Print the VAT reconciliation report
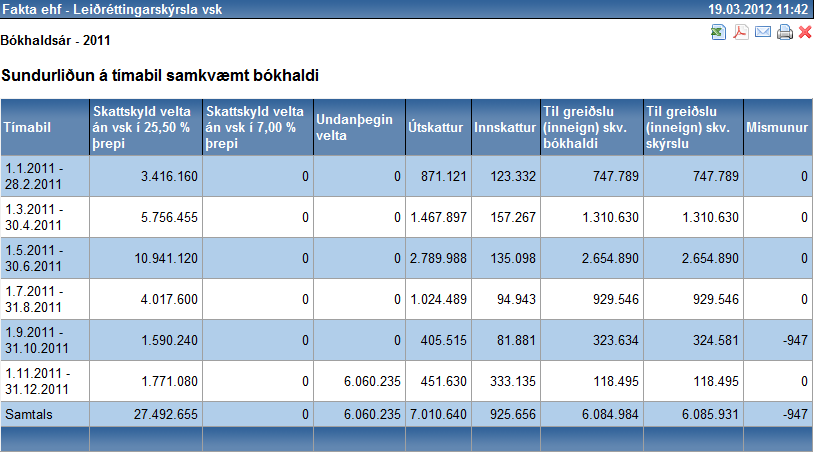This screenshot has height=457, width=815. coord(785,33)
